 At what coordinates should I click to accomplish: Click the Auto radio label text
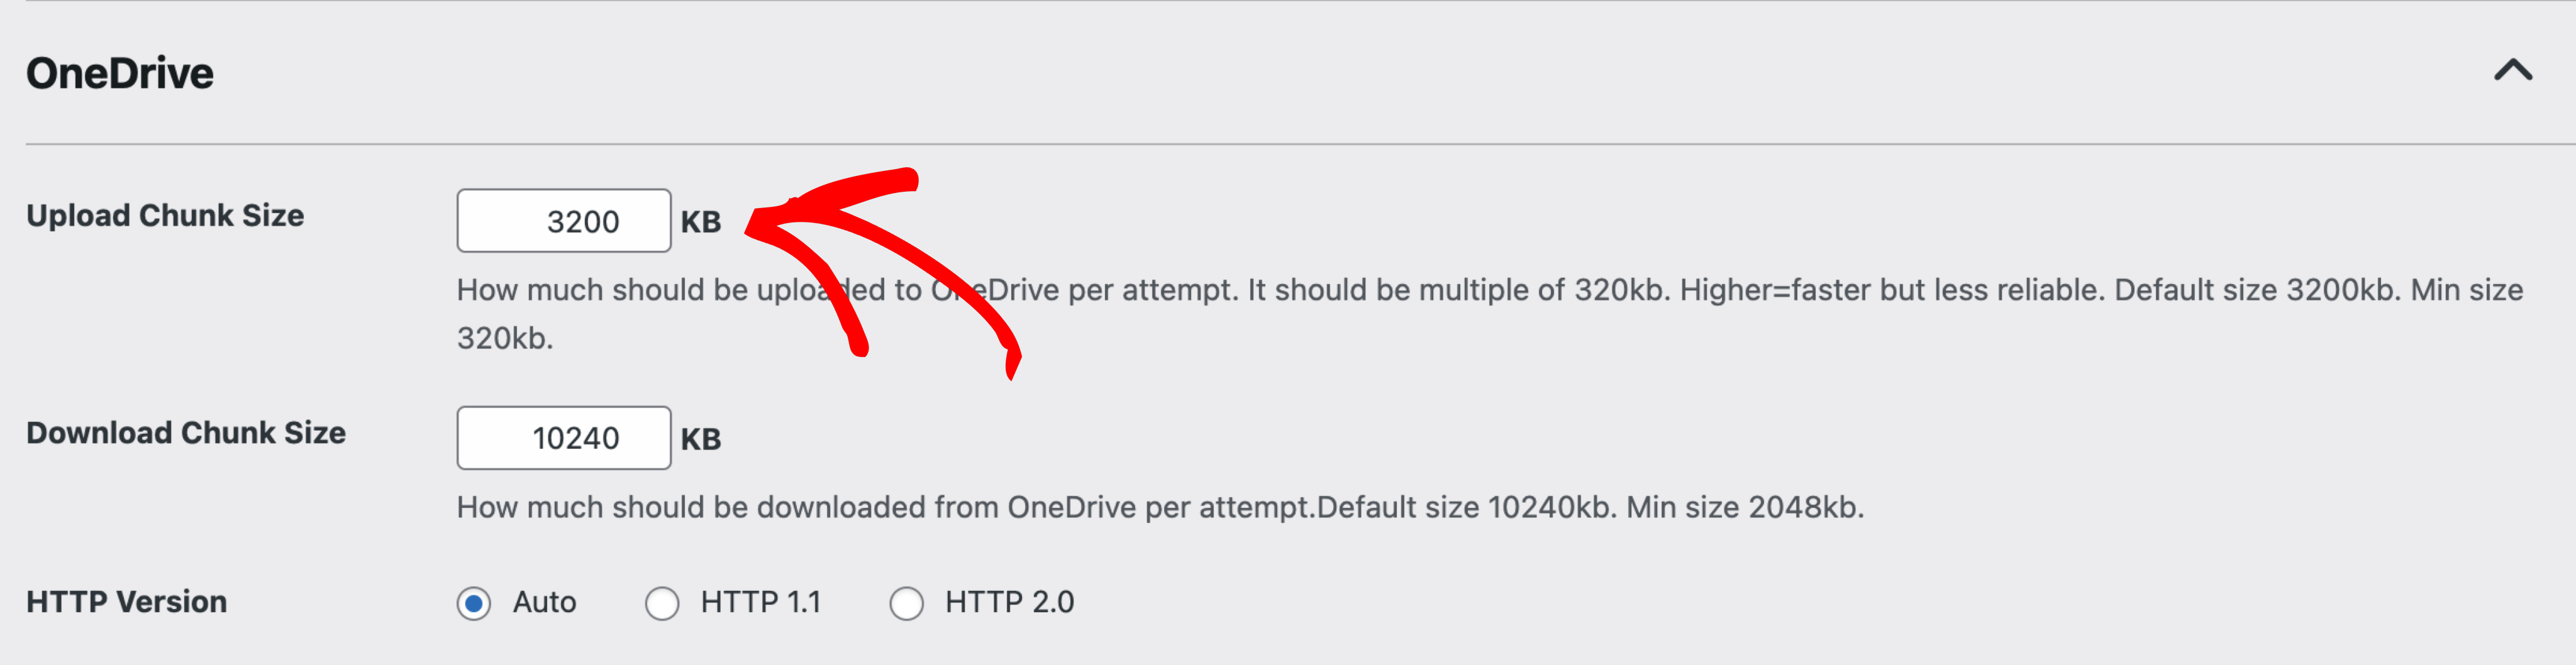click(544, 602)
